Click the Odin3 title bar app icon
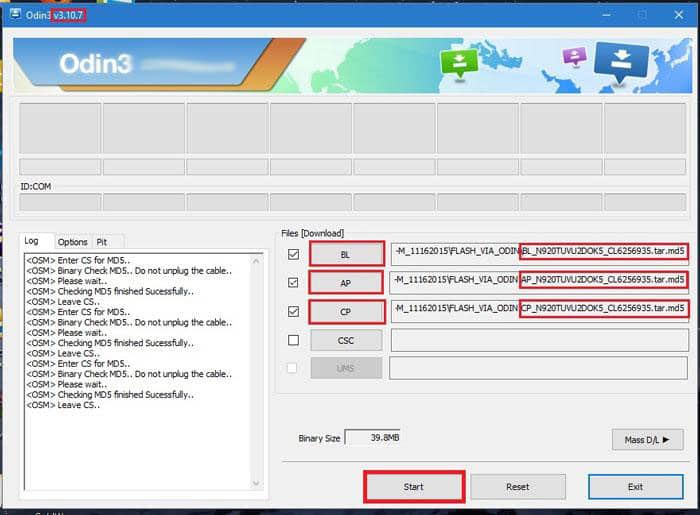The width and height of the screenshot is (700, 515). pos(15,14)
